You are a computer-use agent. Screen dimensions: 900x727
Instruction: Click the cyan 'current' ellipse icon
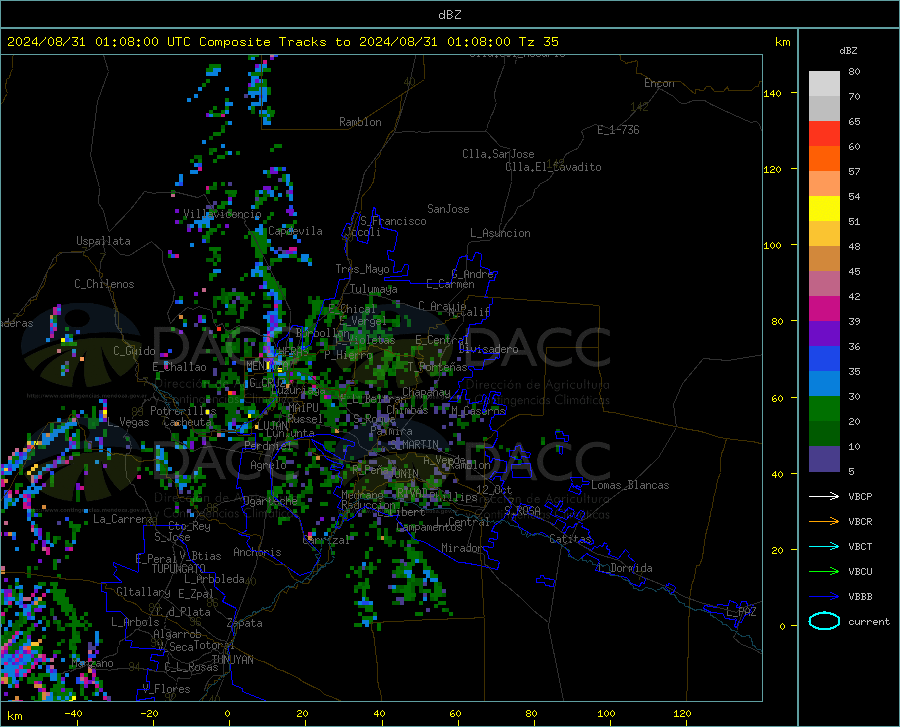[x=824, y=621]
